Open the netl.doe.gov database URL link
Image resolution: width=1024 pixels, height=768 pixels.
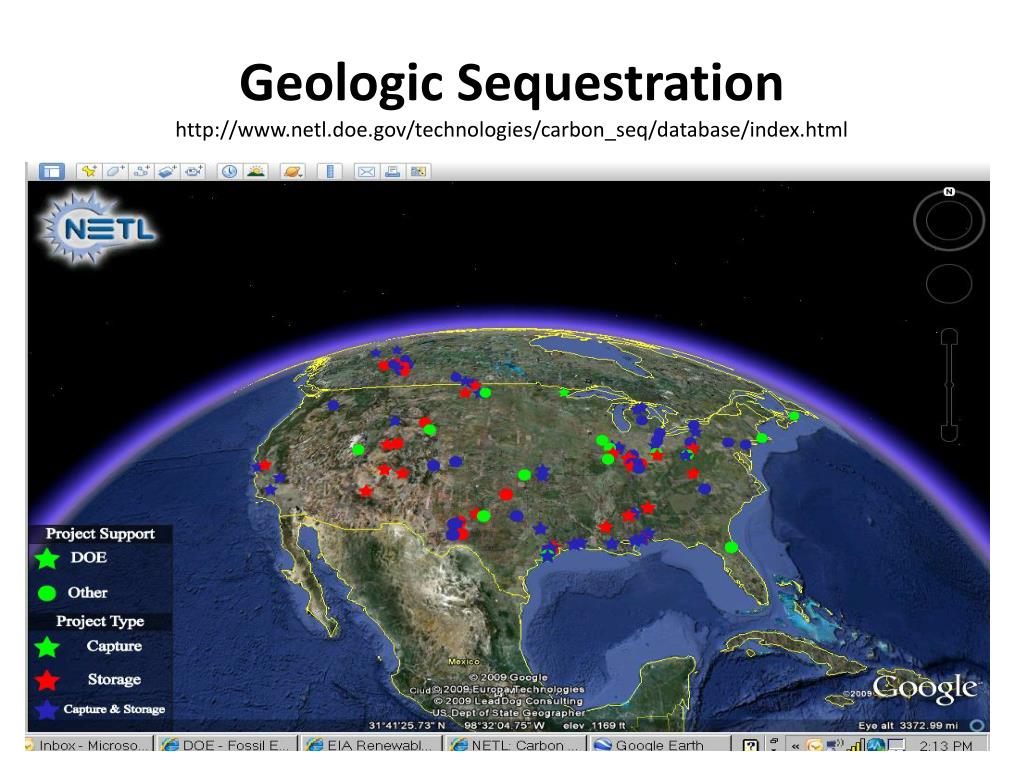click(511, 129)
